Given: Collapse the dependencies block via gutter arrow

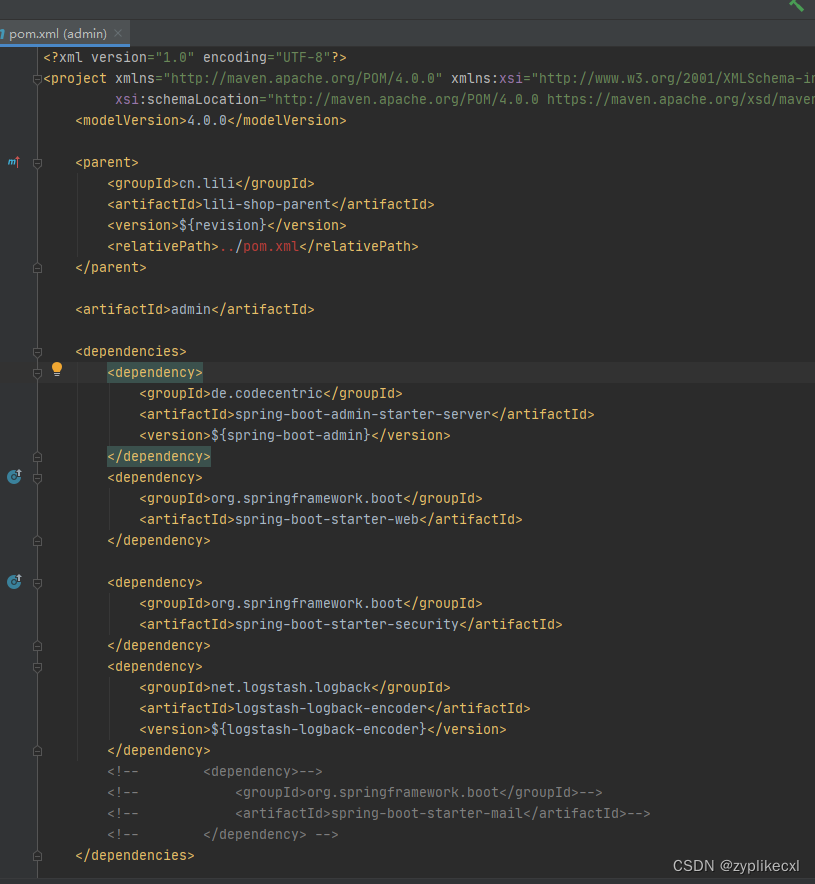Looking at the screenshot, I should tap(37, 351).
